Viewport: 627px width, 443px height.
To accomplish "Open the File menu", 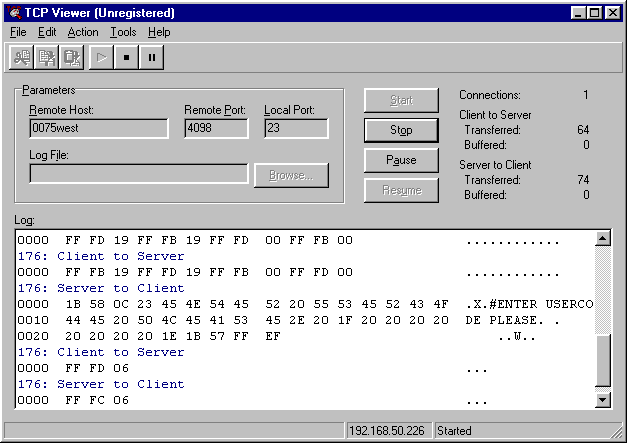I will pyautogui.click(x=18, y=32).
